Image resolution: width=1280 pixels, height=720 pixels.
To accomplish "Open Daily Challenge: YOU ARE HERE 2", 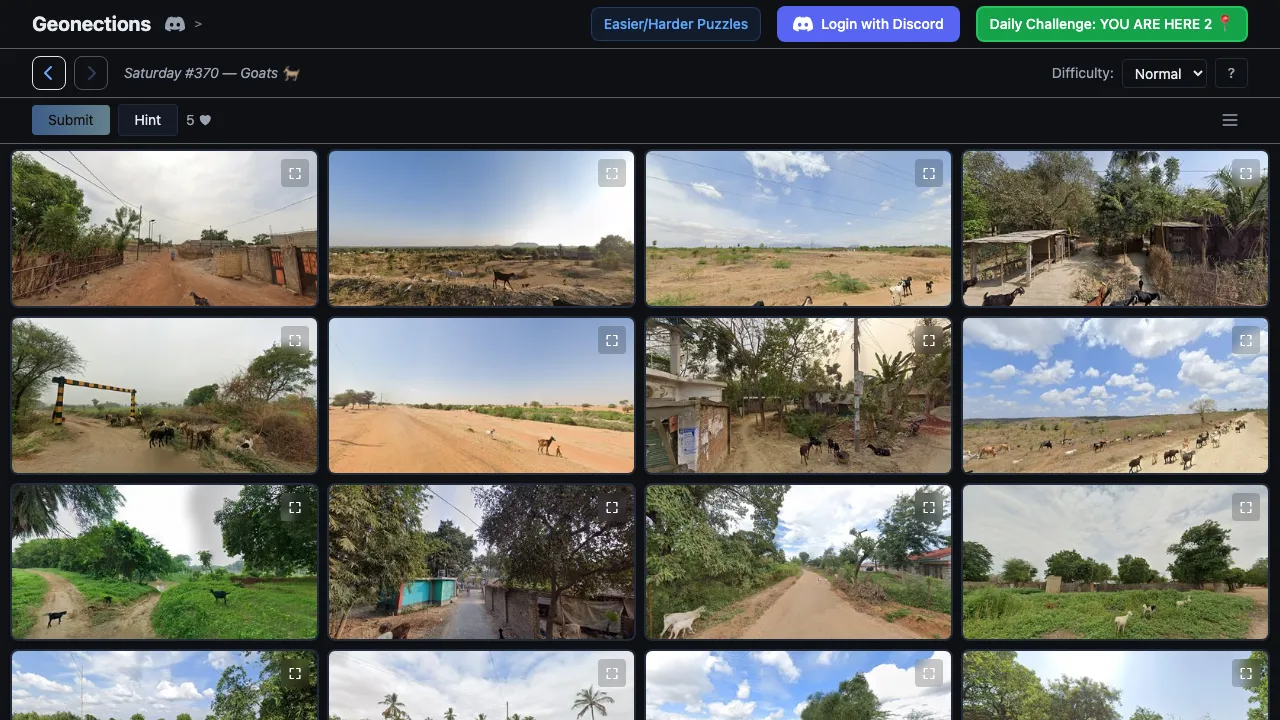I will (x=1112, y=24).
